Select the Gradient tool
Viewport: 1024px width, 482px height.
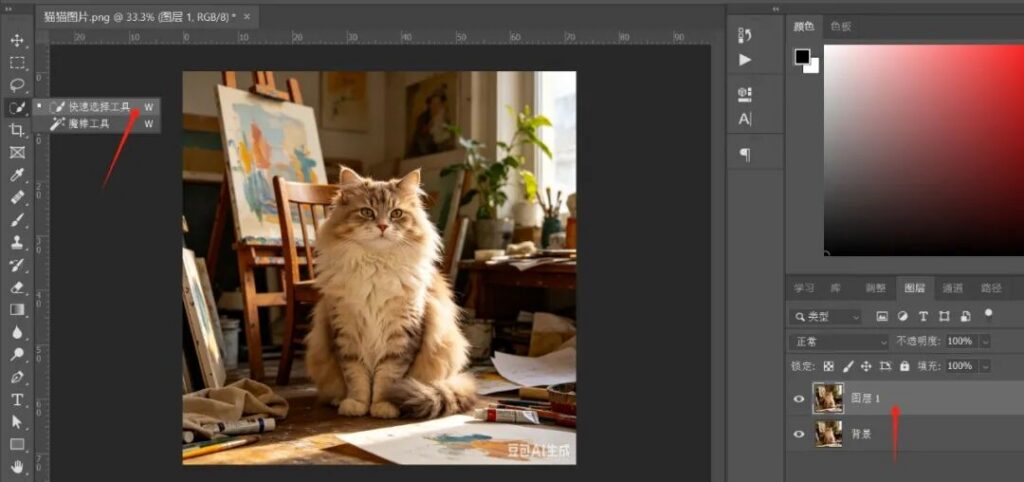(x=17, y=310)
